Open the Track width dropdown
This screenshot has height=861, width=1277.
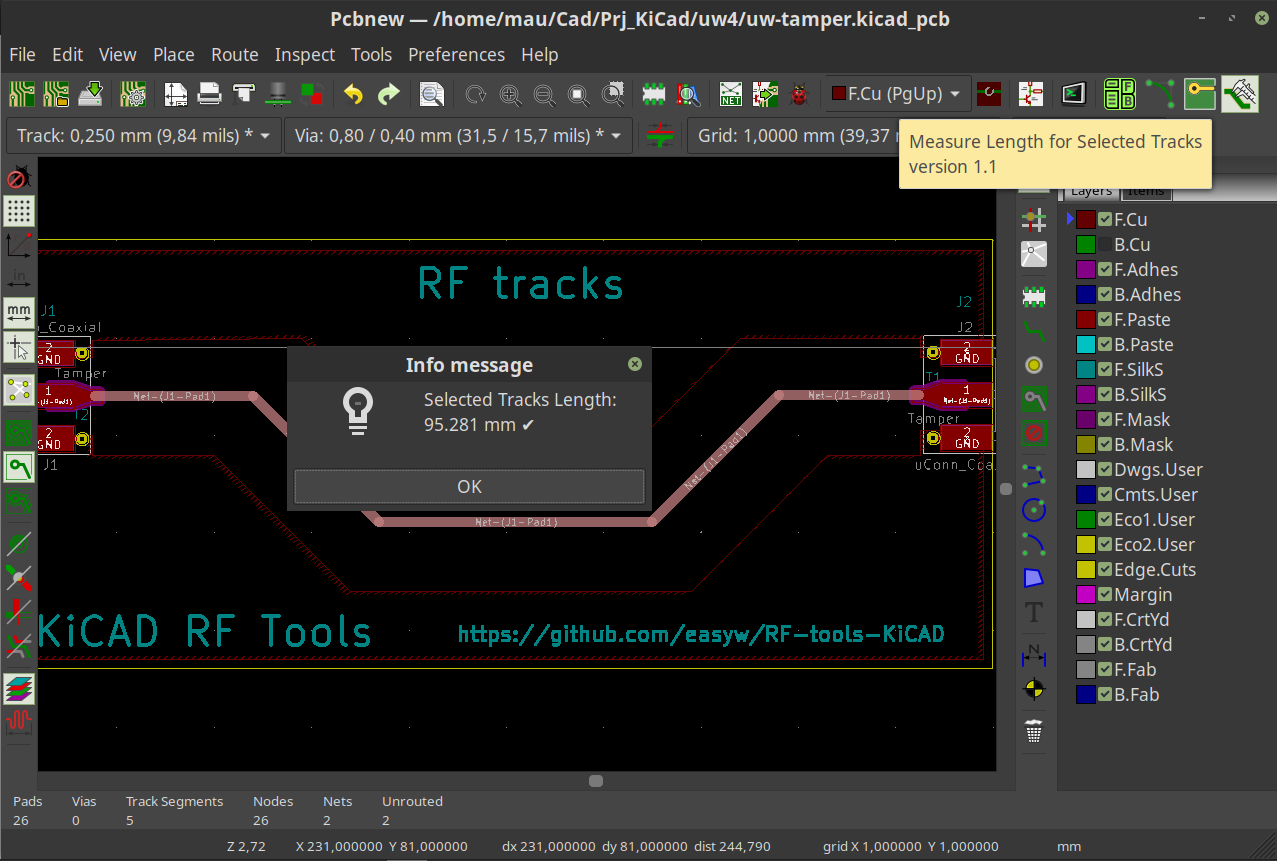[x=143, y=135]
